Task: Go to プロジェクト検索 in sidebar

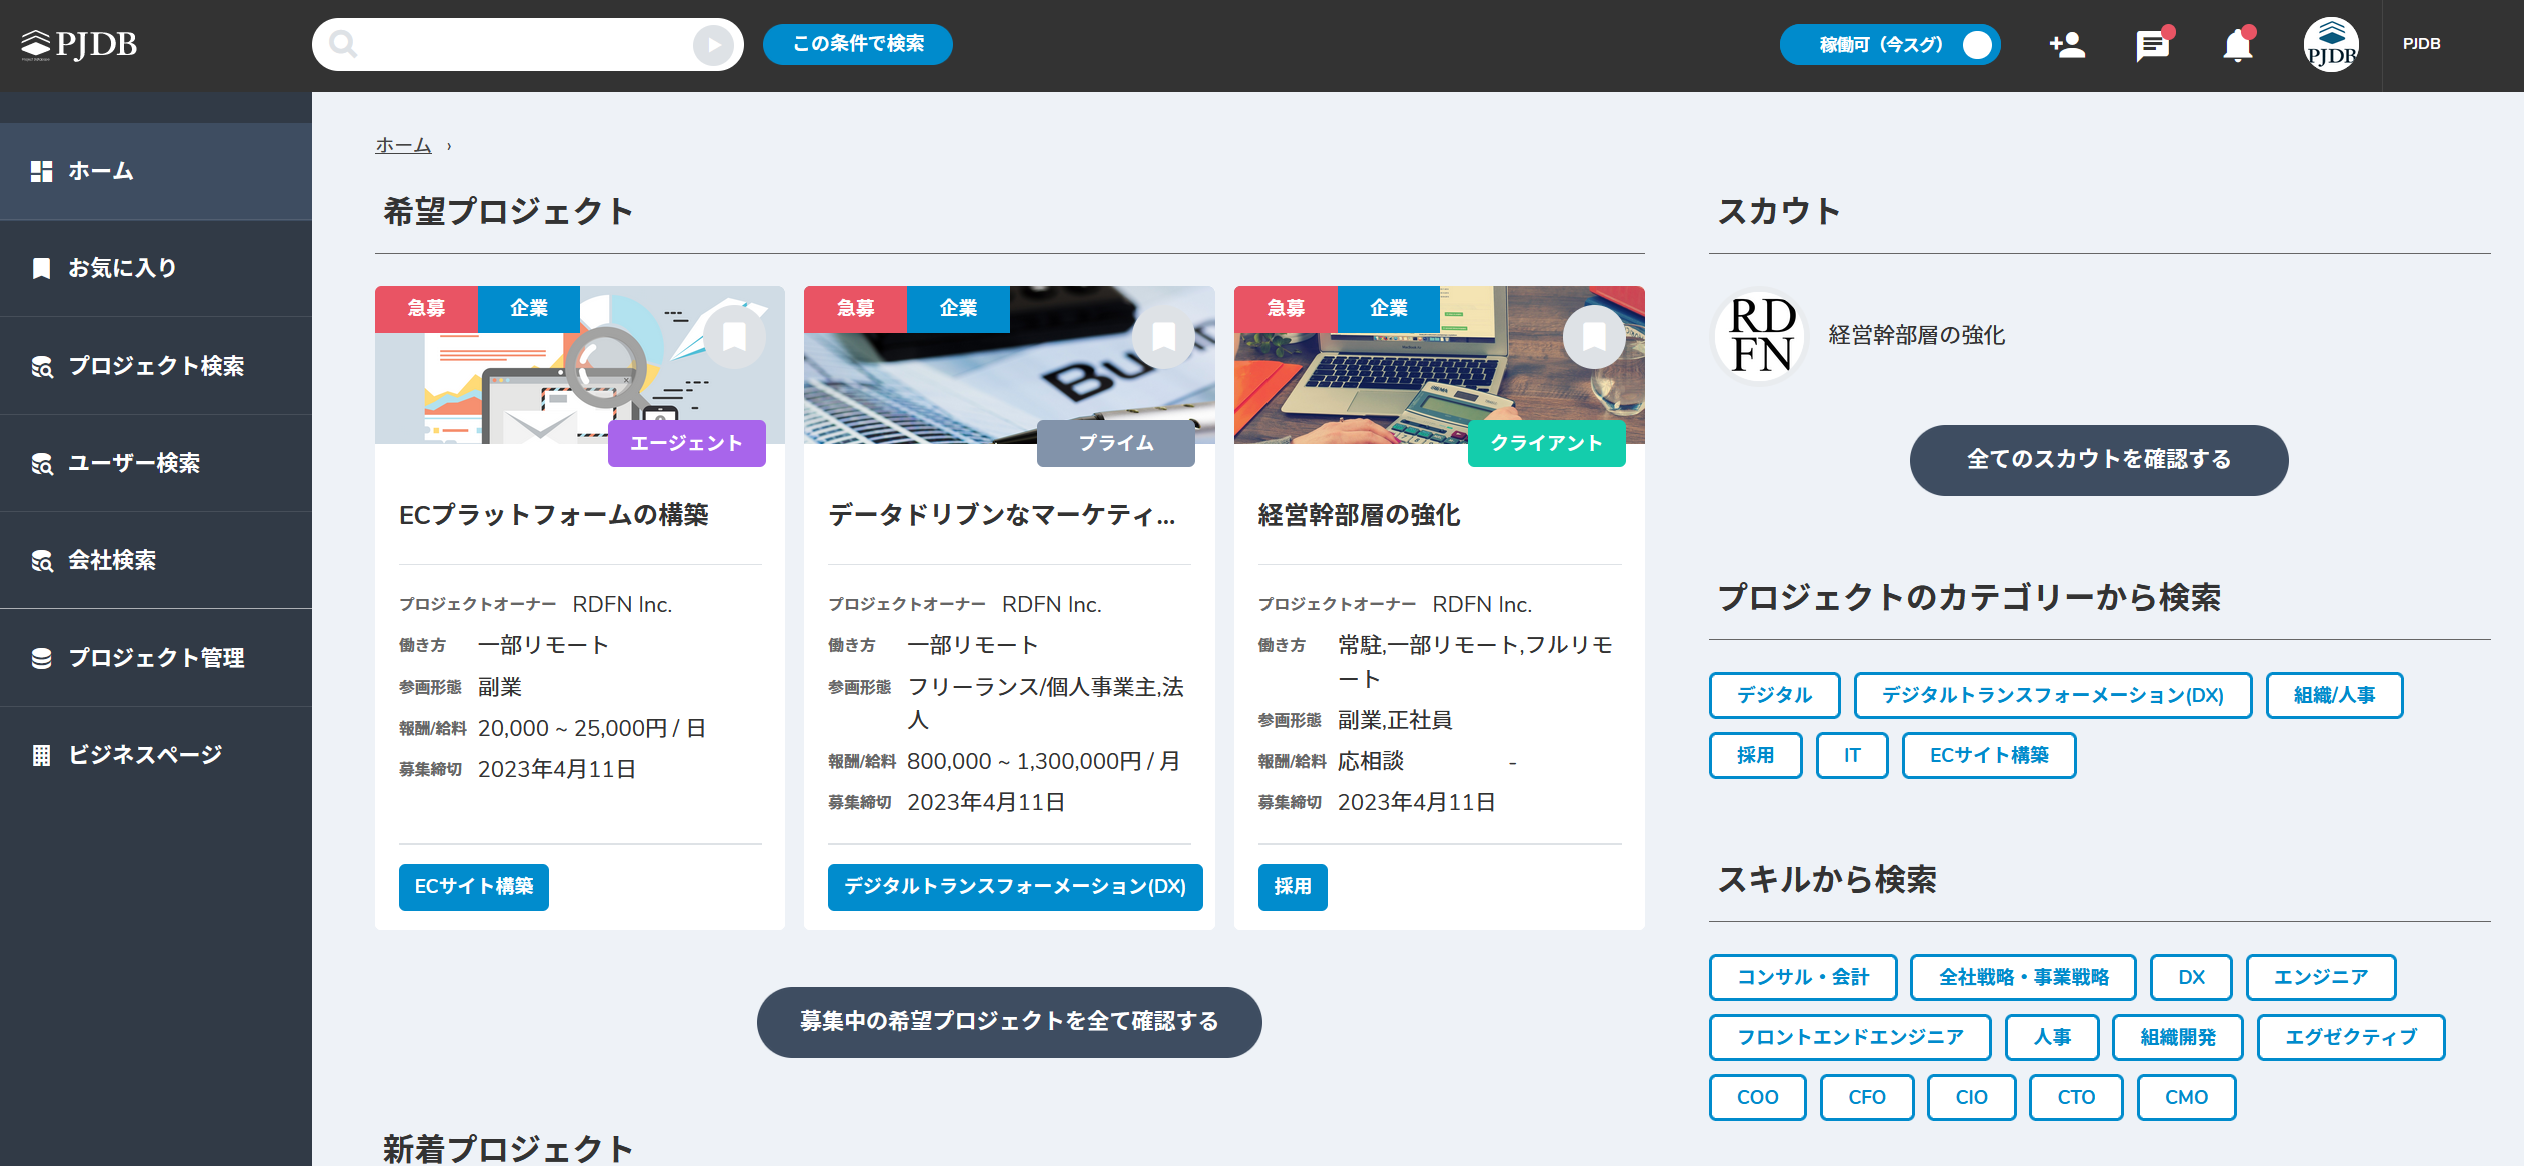Action: (156, 366)
